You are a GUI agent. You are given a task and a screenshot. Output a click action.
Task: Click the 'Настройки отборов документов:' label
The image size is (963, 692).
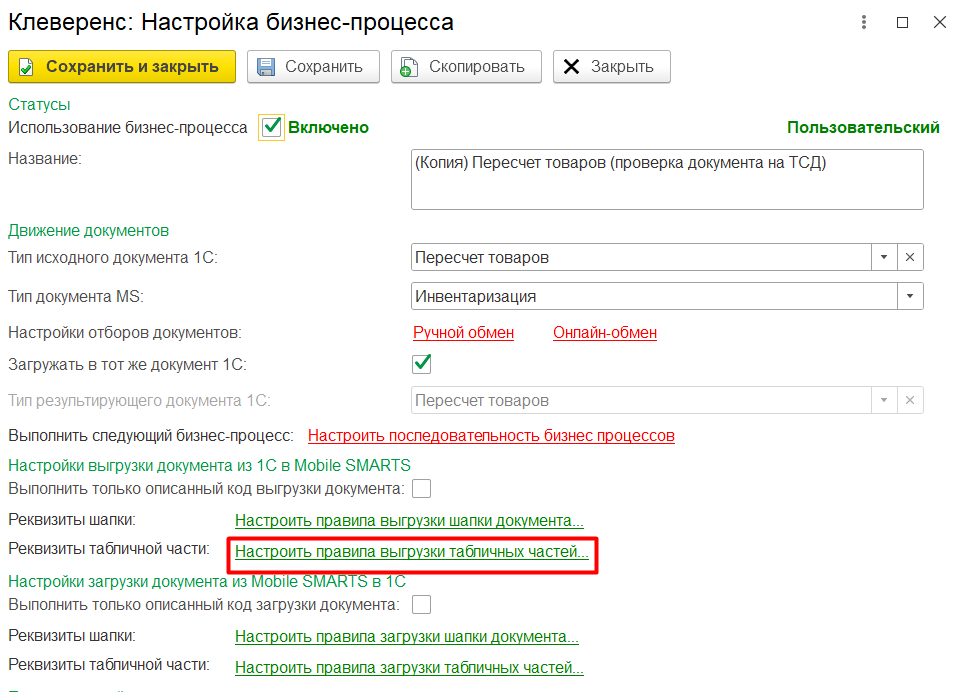(x=125, y=333)
